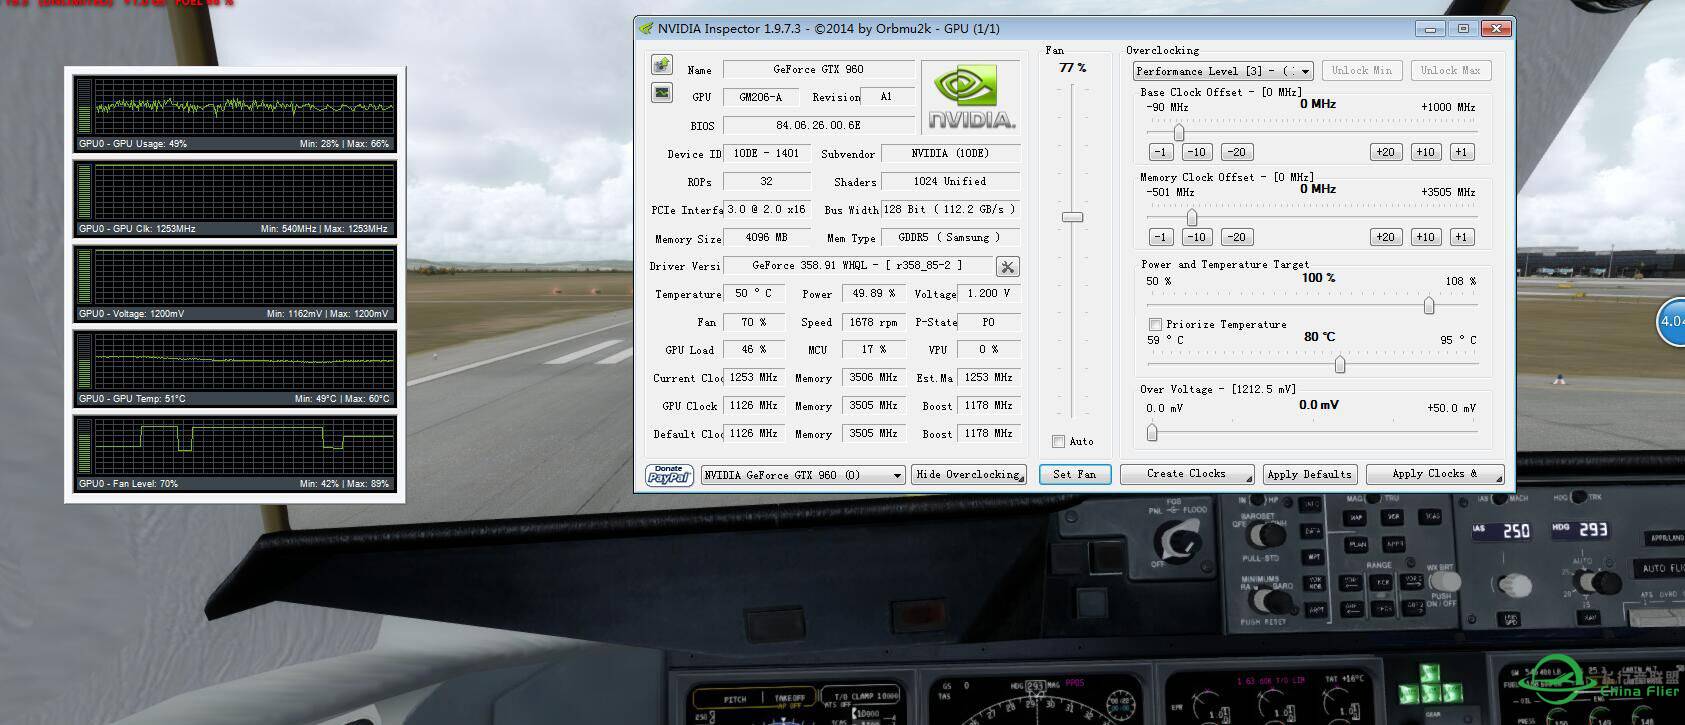Click the Bus Width value 128 Bit
This screenshot has width=1685, height=725.
point(949,209)
